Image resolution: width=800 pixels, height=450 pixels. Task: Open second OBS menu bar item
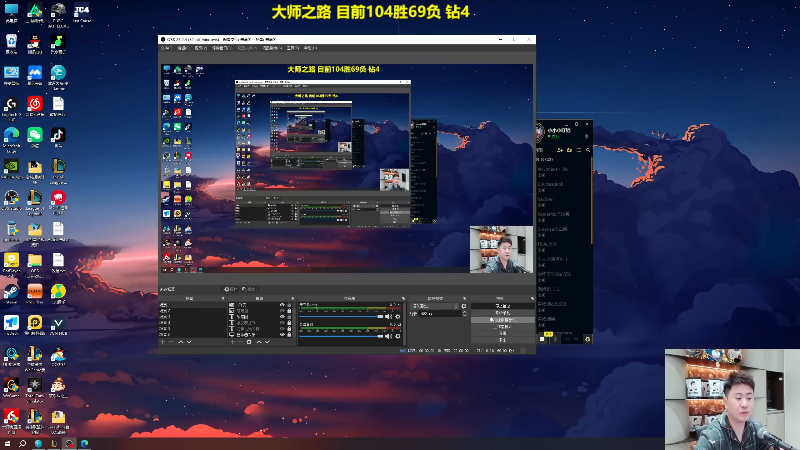[184, 48]
